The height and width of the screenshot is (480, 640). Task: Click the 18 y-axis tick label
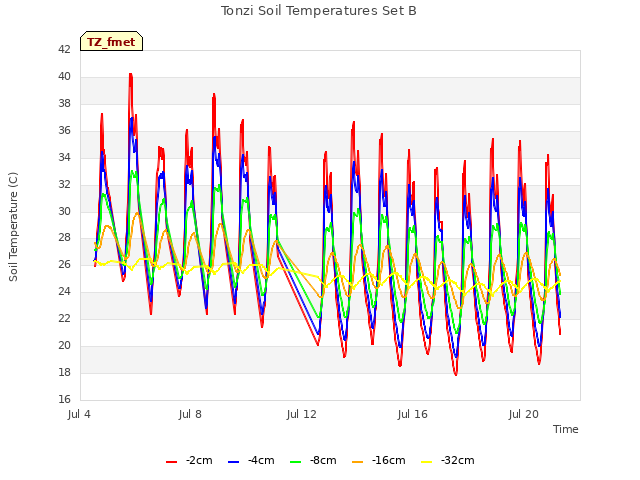pyautogui.click(x=64, y=372)
